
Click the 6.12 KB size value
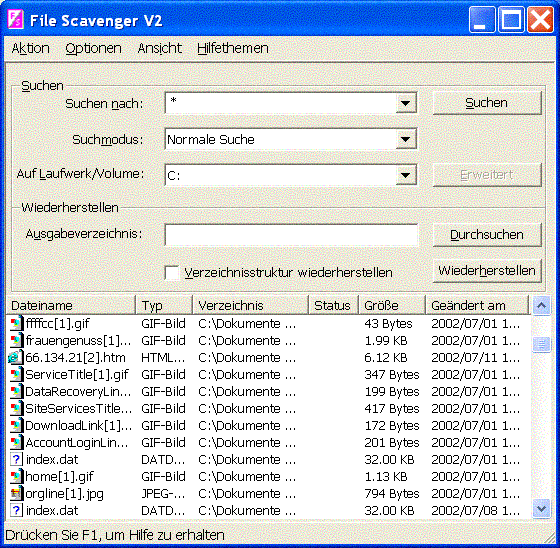[x=386, y=358]
